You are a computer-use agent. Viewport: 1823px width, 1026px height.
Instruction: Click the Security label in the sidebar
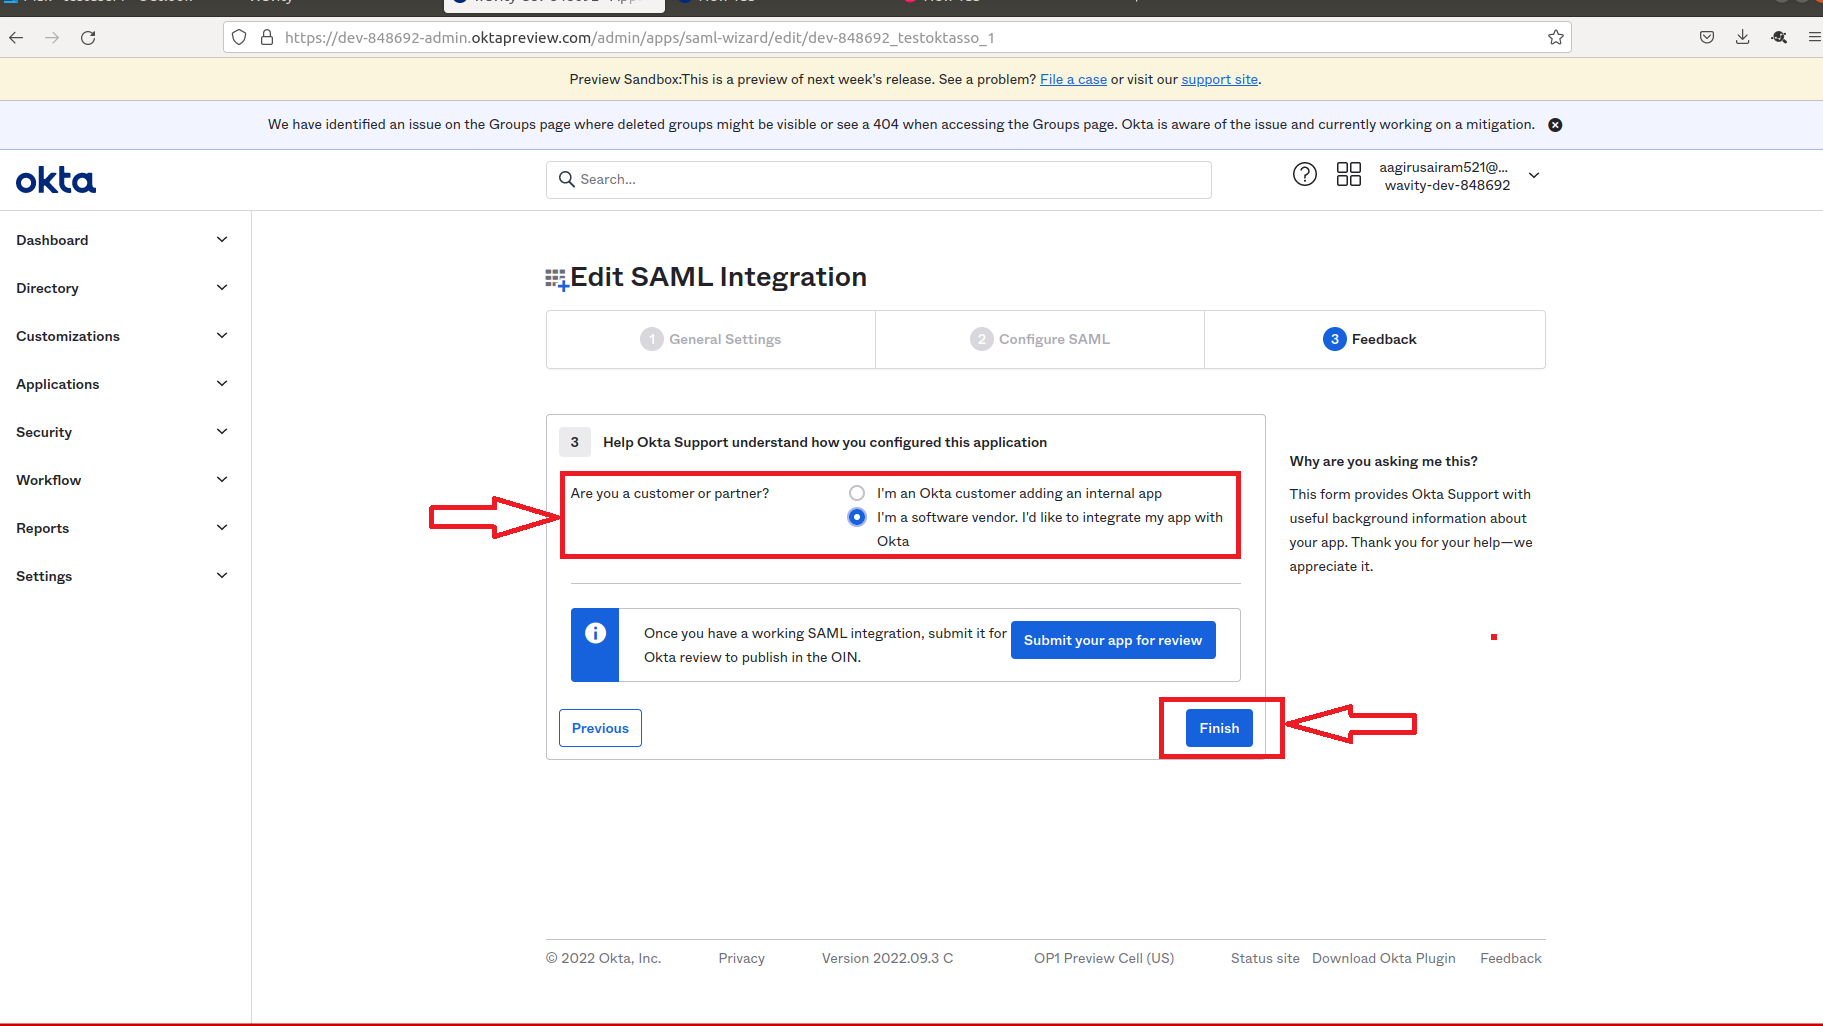pyautogui.click(x=44, y=432)
